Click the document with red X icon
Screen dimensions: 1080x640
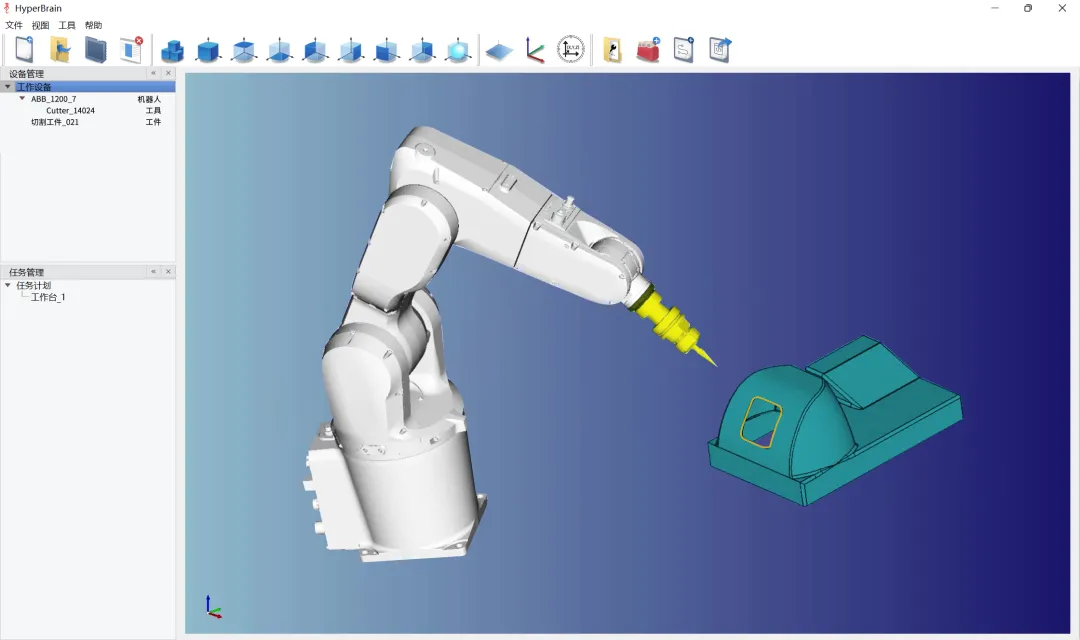tap(131, 49)
